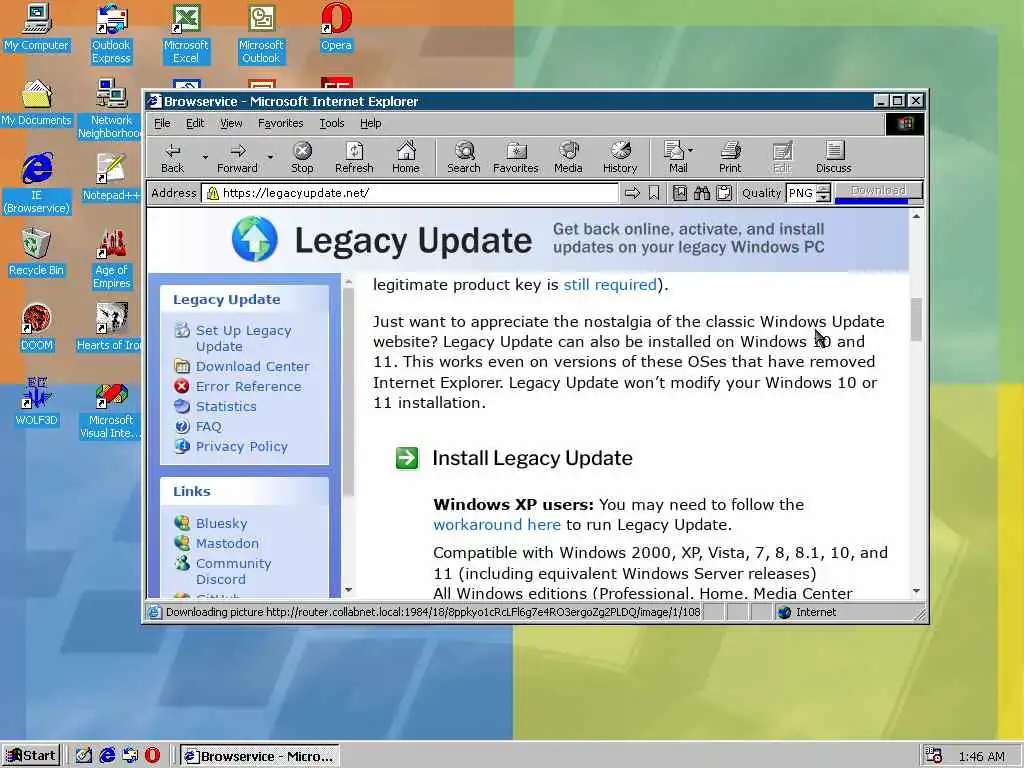Viewport: 1024px width, 768px height.
Task: Click the clipboard icon in Browservice bar
Action: [724, 193]
